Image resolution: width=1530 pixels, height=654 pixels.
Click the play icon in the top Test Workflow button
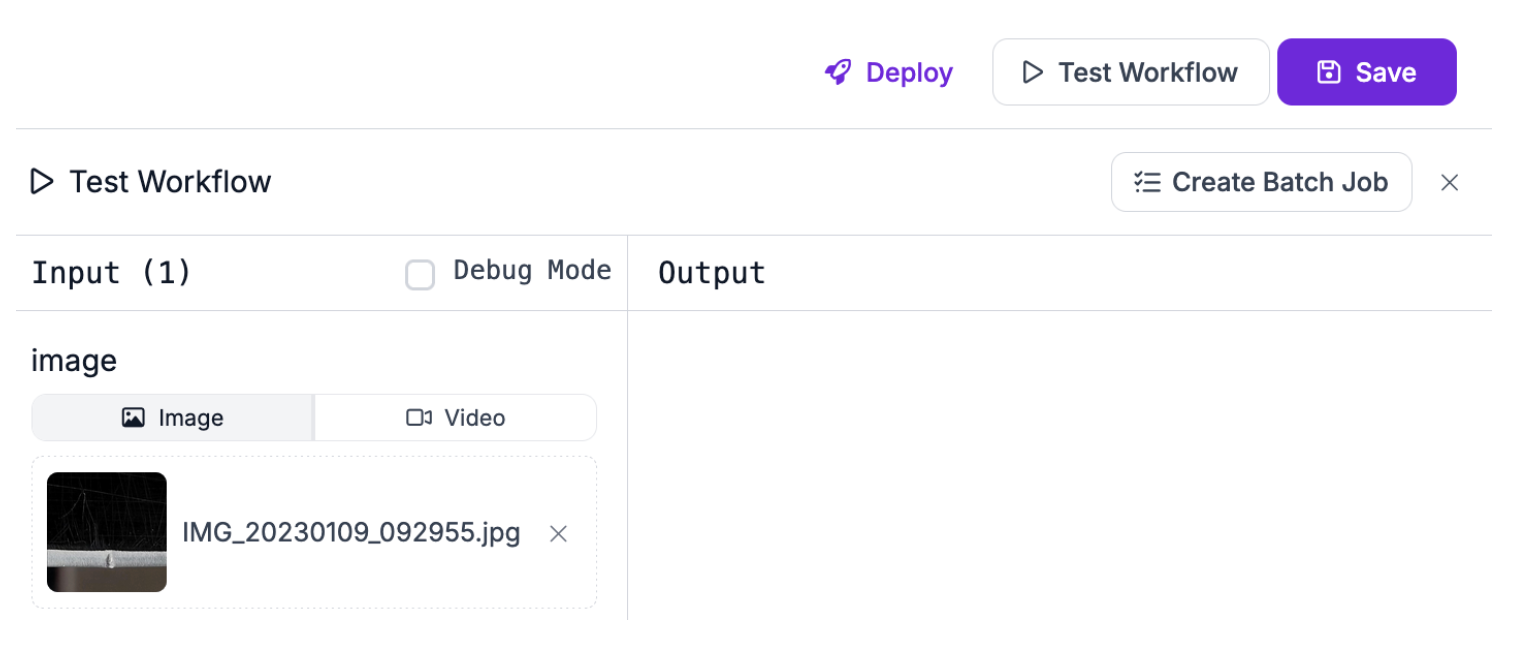pos(1032,72)
